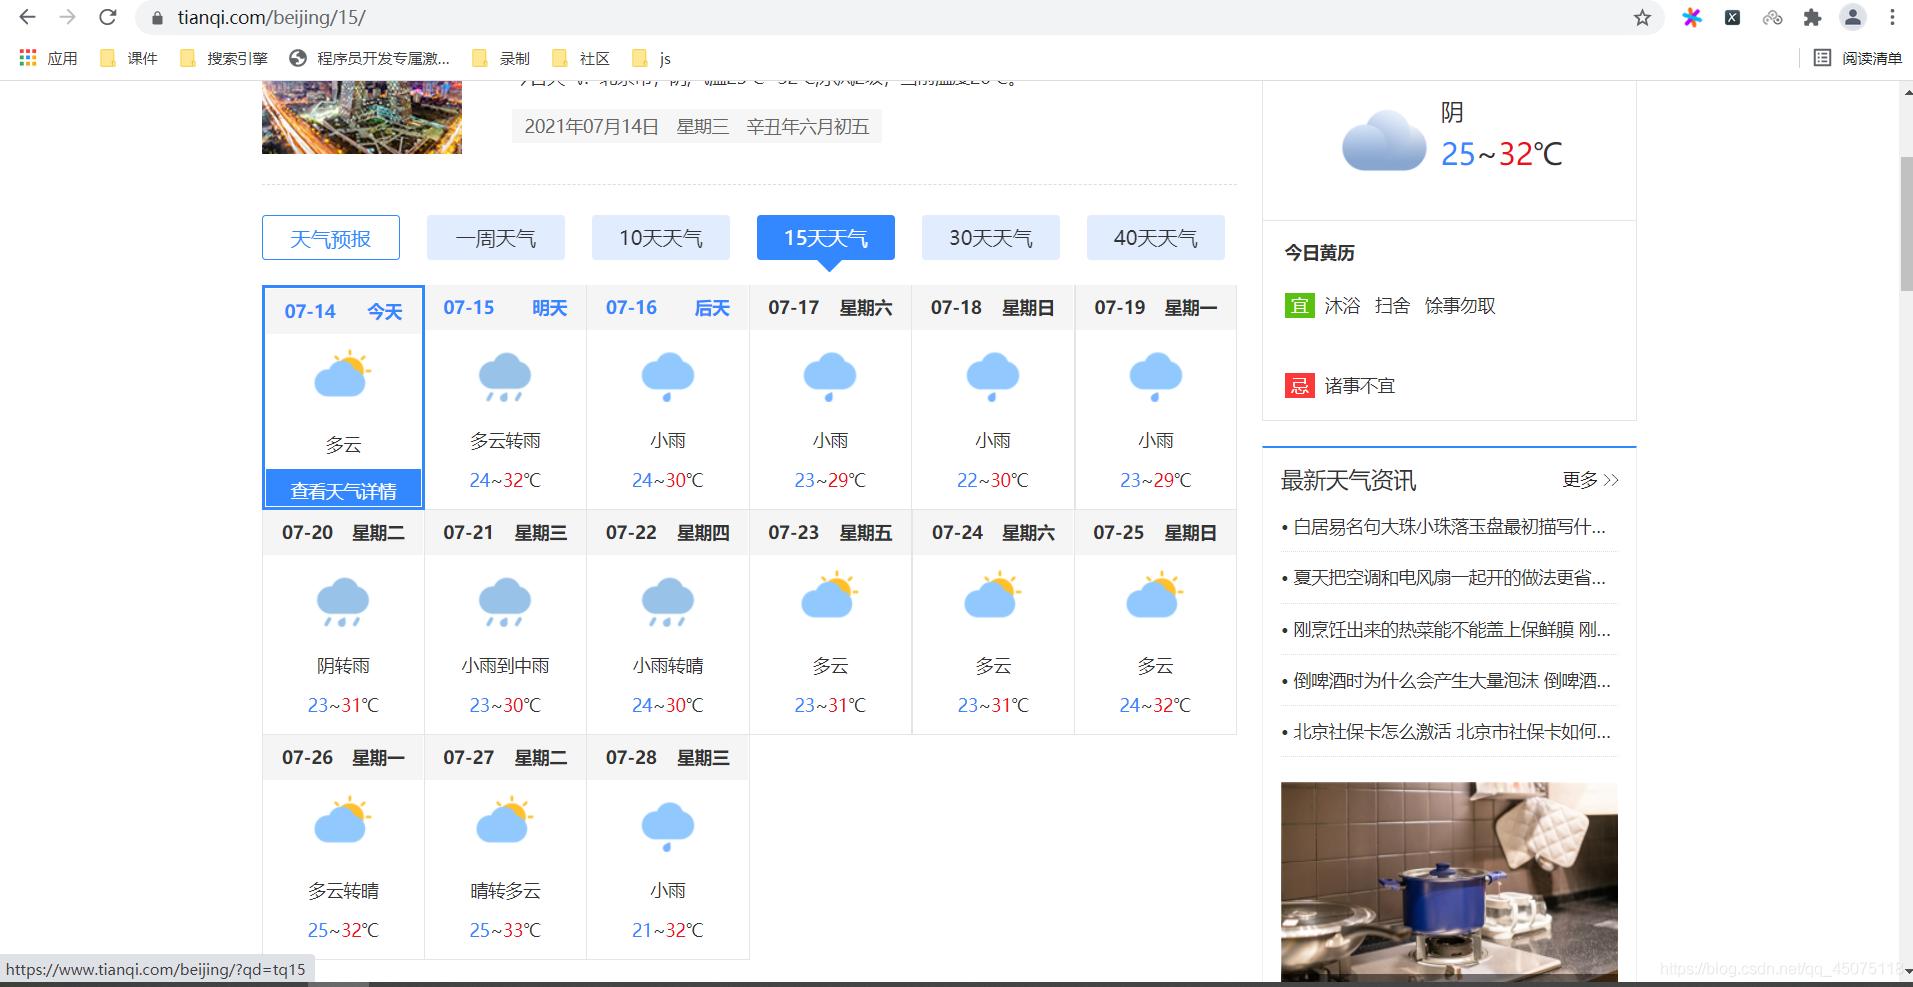Switch to the 40天天气 tab
The width and height of the screenshot is (1913, 987).
(x=1155, y=237)
